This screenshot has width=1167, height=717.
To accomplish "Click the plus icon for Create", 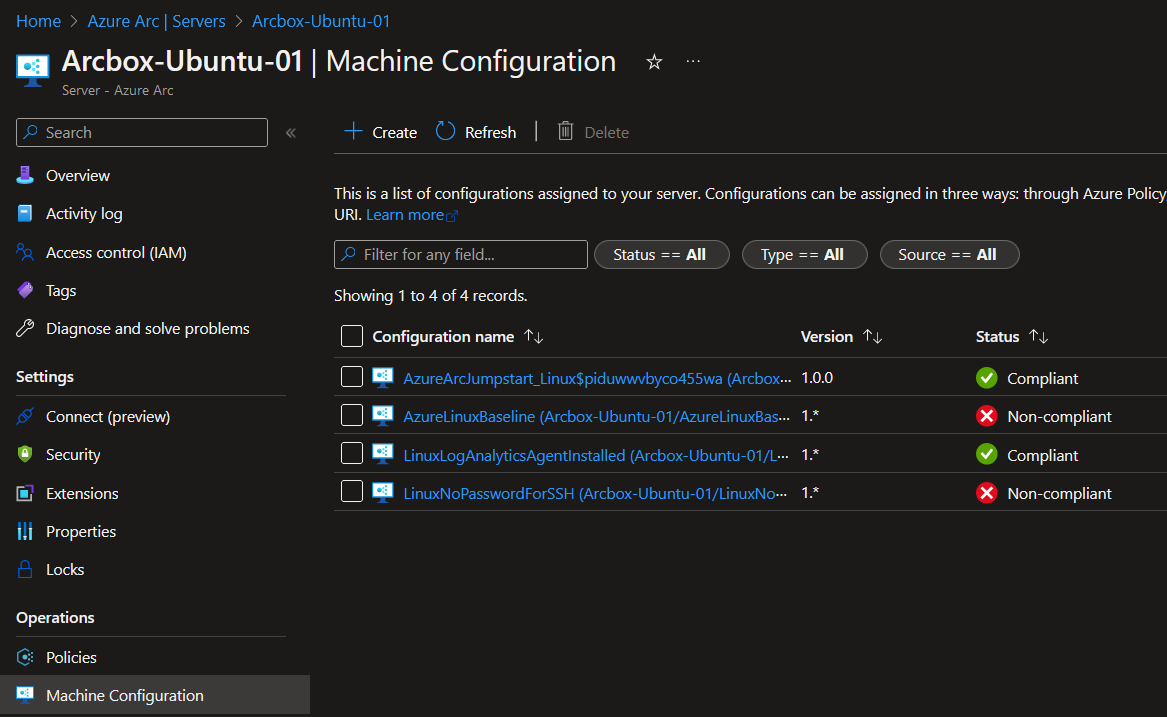I will (x=354, y=132).
